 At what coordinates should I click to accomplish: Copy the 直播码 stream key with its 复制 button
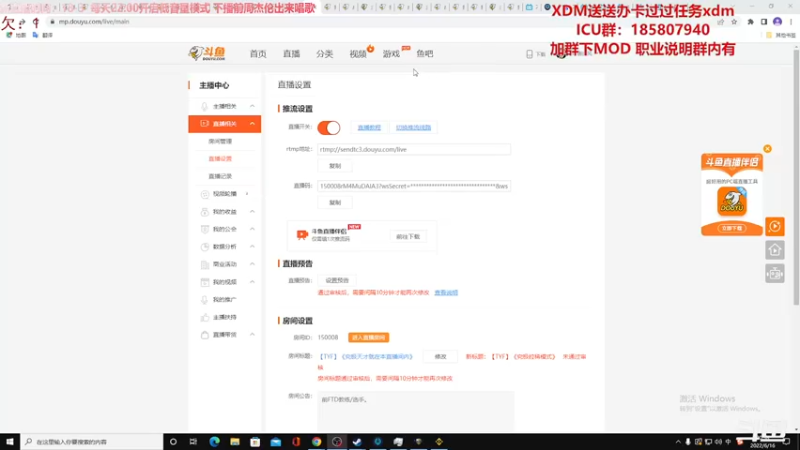click(335, 203)
